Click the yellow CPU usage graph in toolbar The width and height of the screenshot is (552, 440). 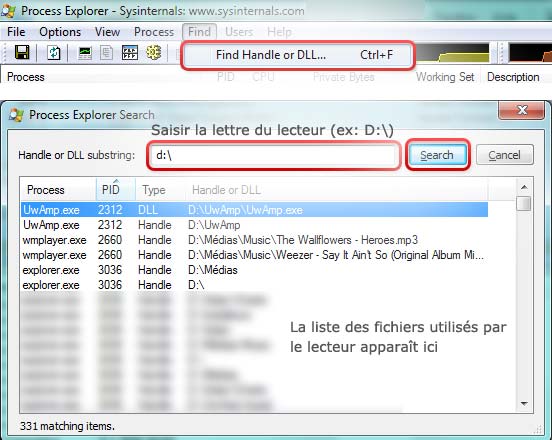[x=452, y=53]
